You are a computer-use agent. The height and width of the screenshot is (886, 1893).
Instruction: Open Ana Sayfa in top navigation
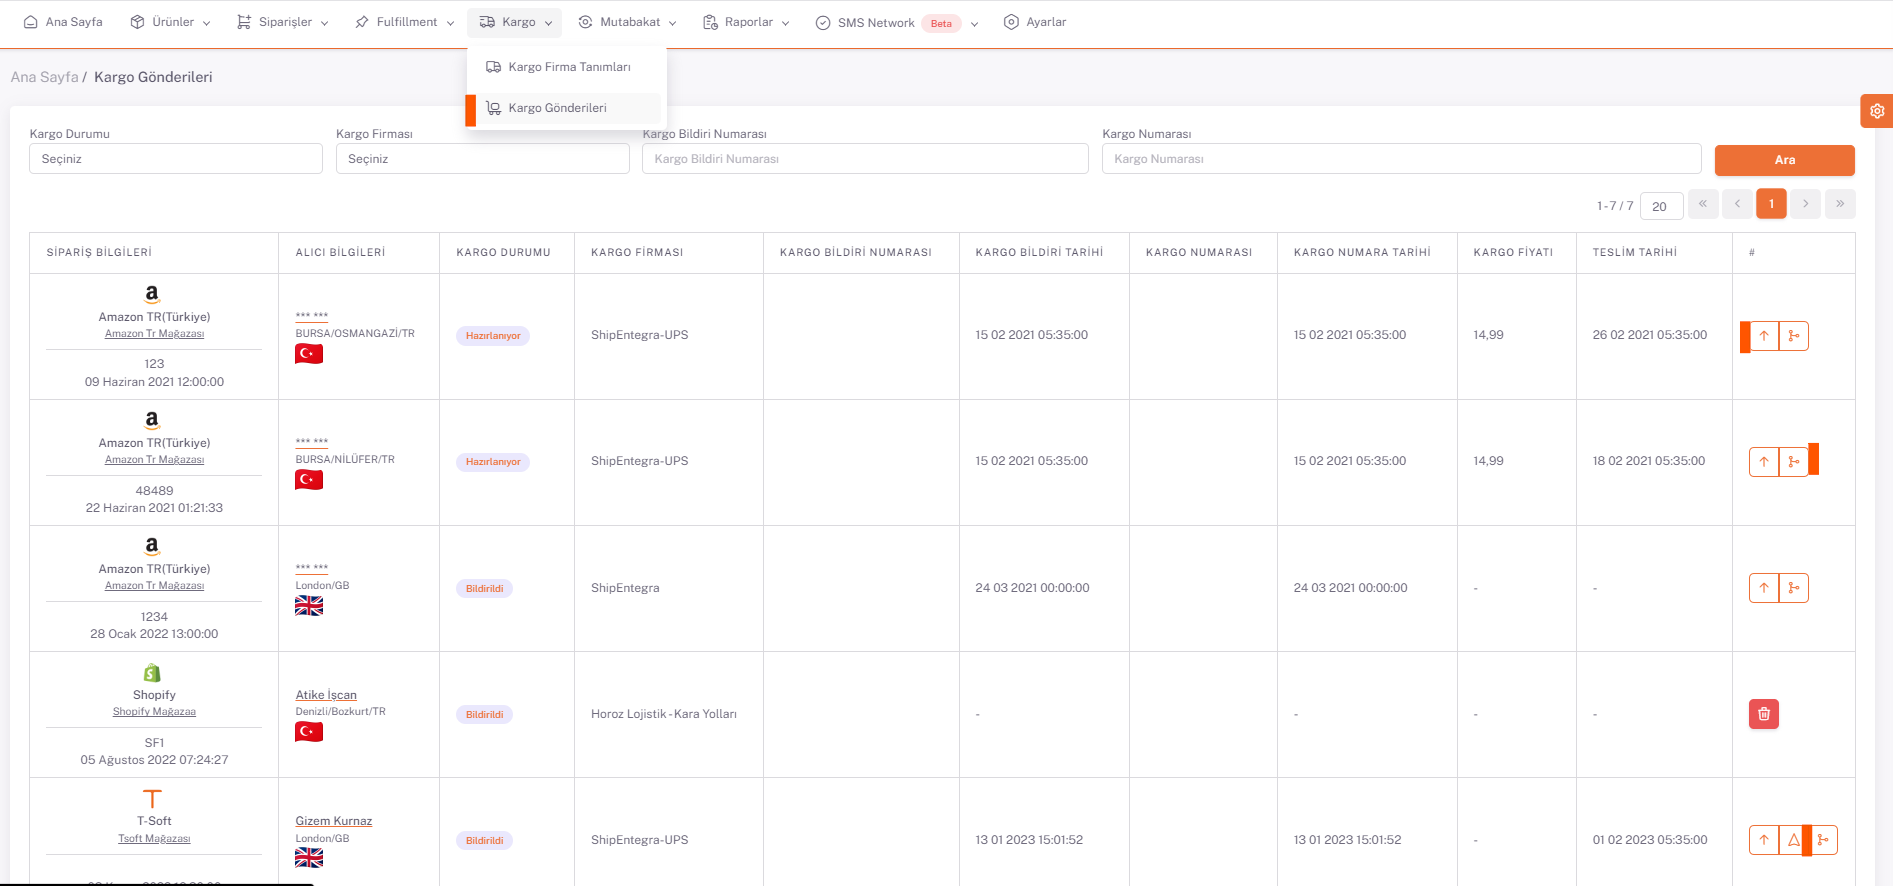[x=63, y=22]
